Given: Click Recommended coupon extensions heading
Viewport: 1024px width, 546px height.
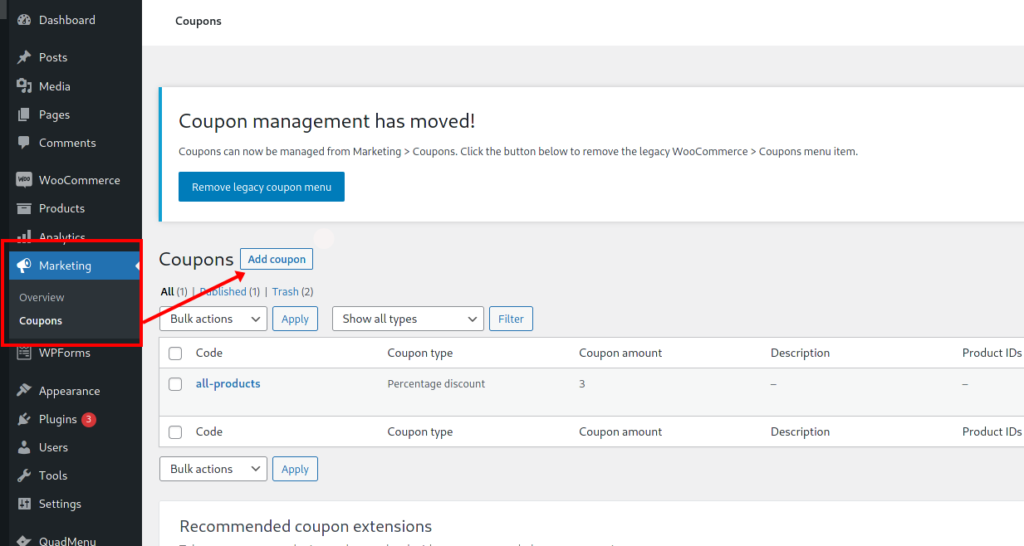Looking at the screenshot, I should tap(306, 526).
